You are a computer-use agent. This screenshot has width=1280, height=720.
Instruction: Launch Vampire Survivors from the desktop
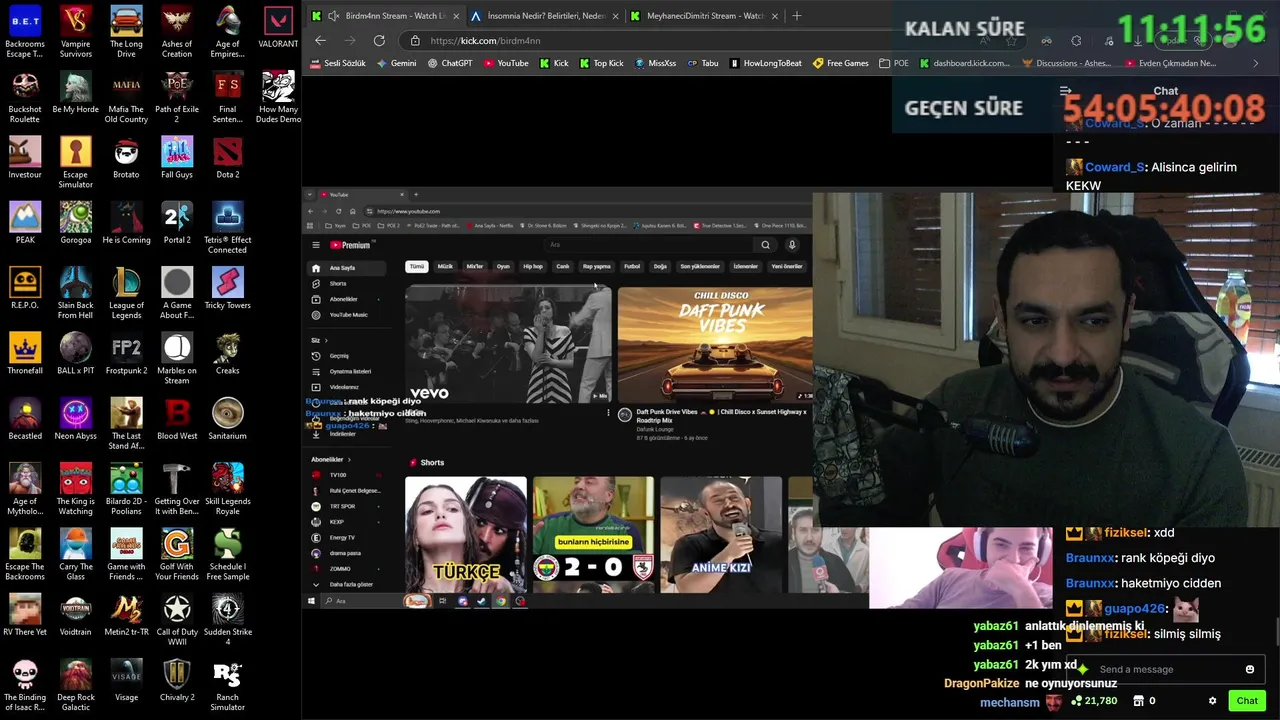point(76,31)
